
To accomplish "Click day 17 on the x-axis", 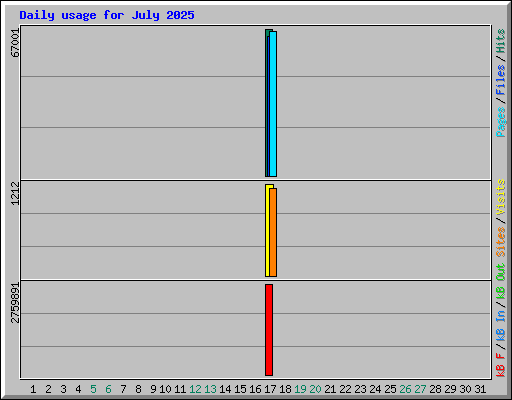I will point(270,389).
